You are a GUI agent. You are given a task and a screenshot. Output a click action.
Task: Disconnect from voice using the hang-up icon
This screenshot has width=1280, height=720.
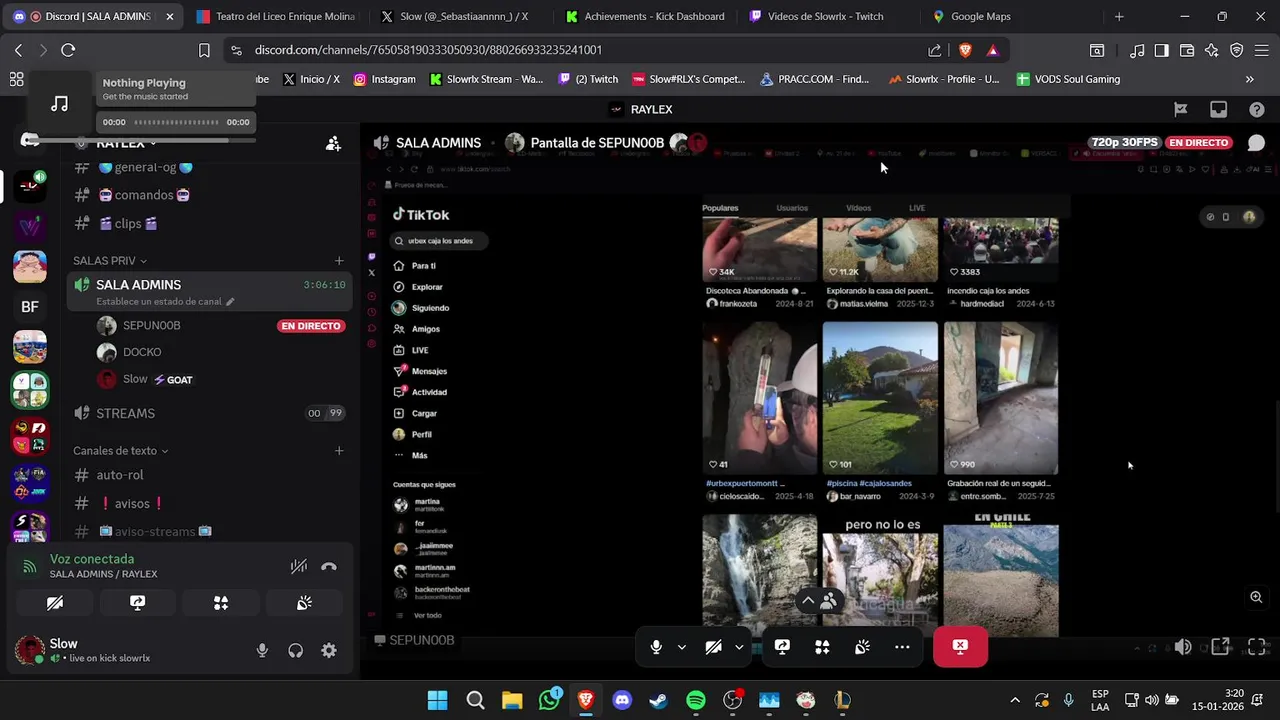(x=329, y=567)
